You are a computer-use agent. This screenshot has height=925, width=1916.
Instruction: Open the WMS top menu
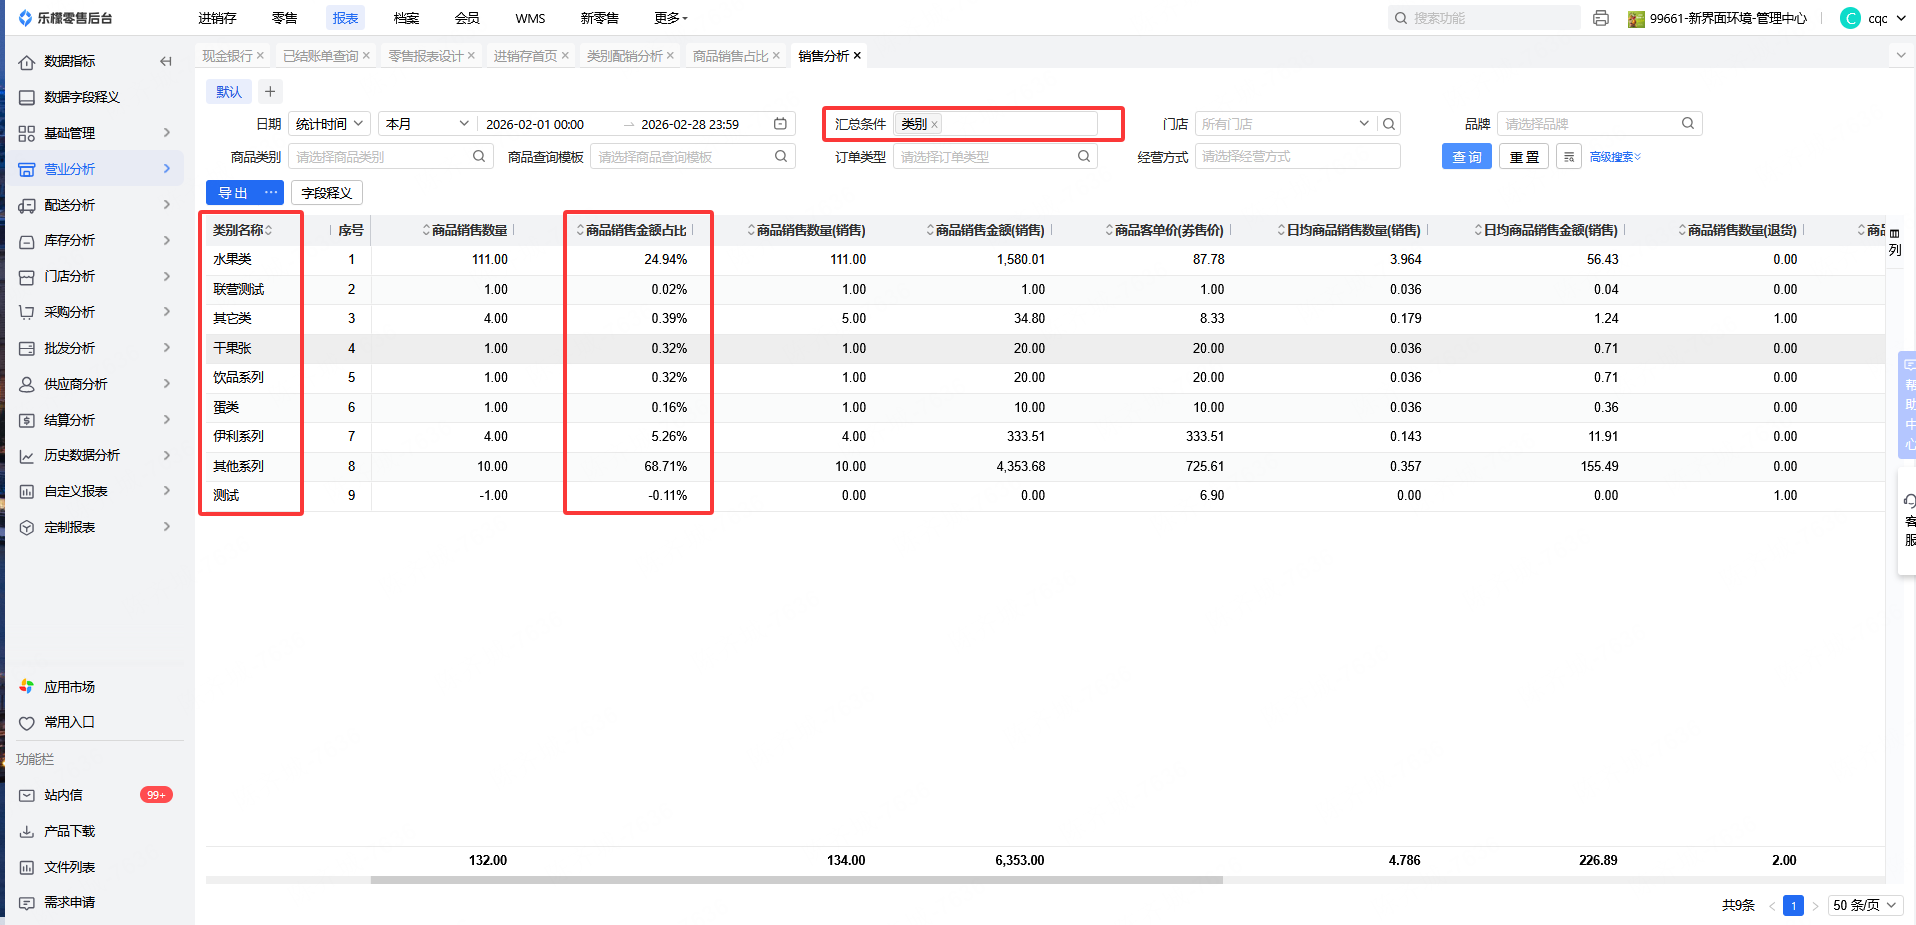tap(530, 18)
